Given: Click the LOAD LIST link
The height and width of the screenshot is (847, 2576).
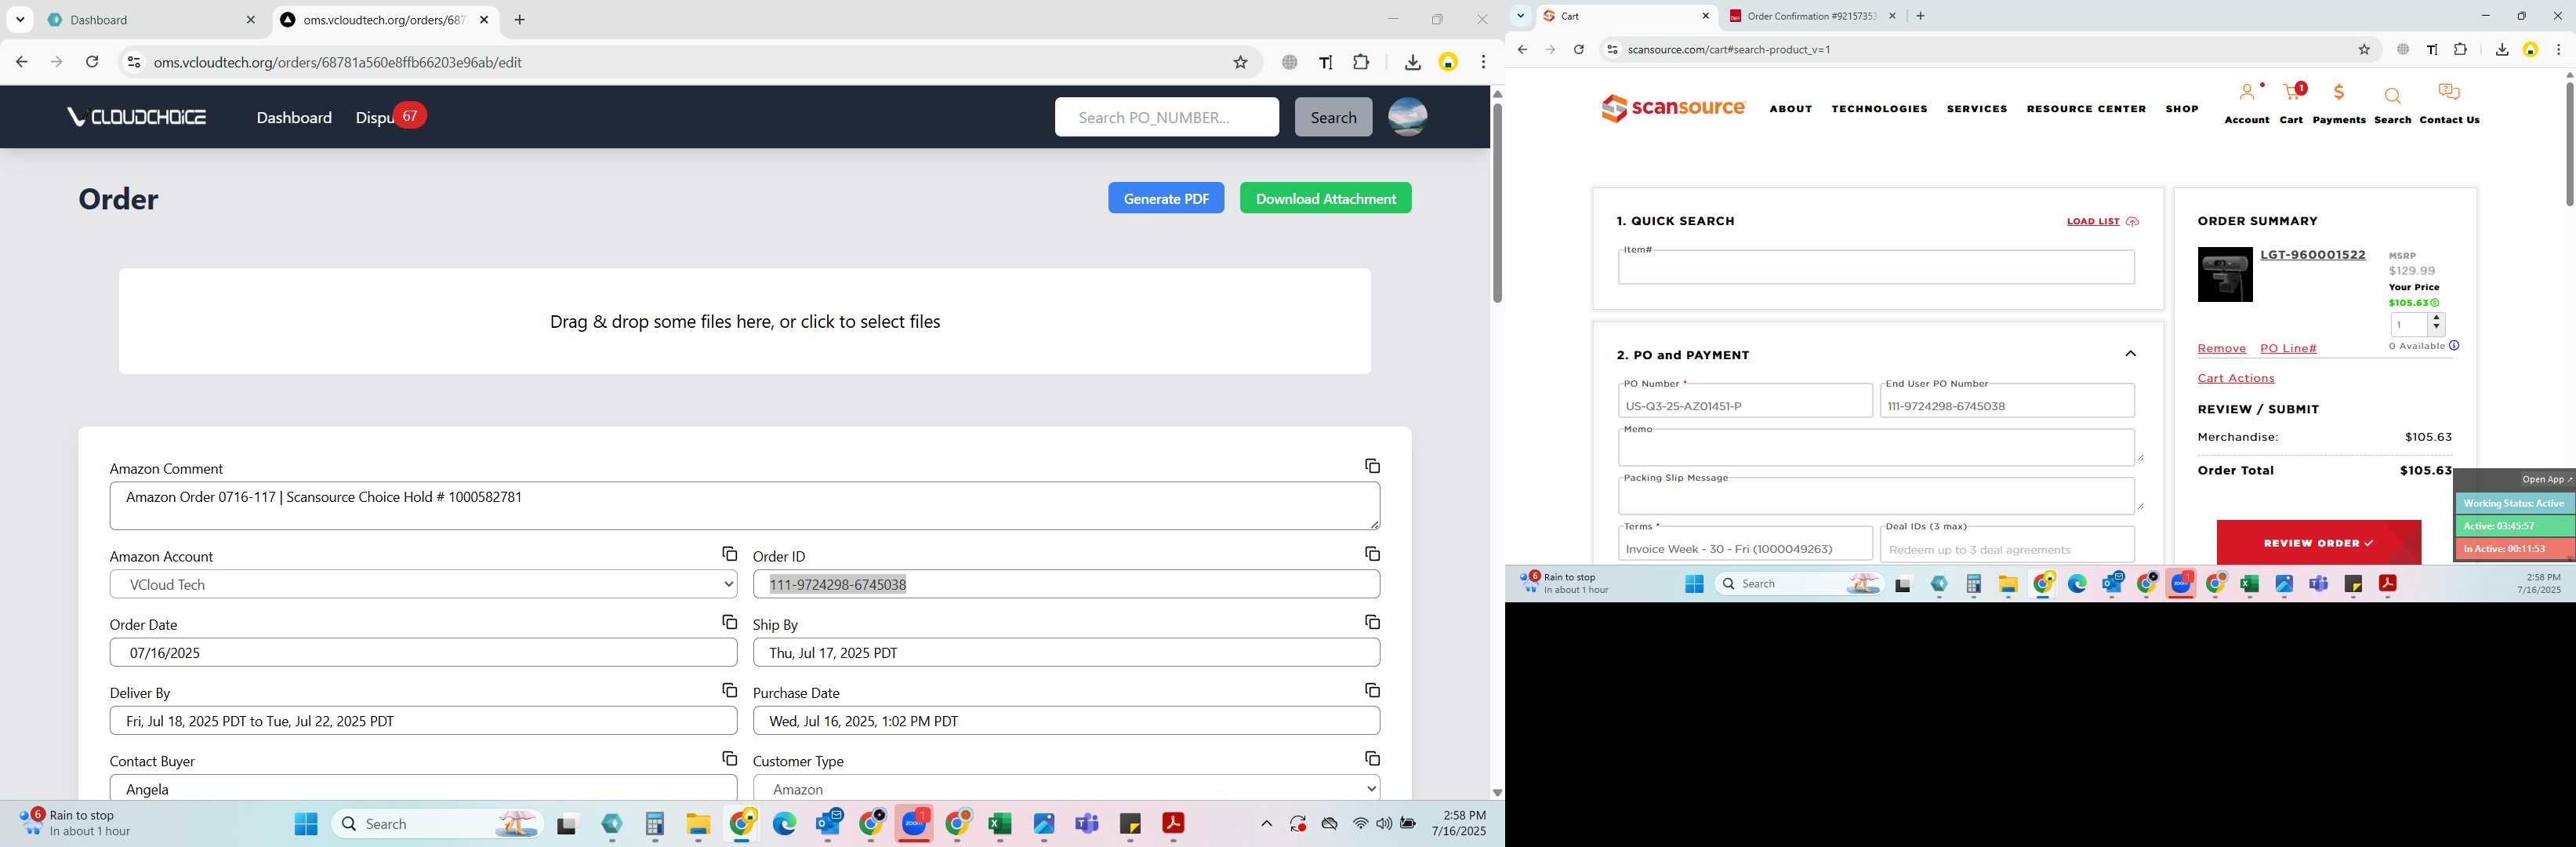Looking at the screenshot, I should [x=2102, y=221].
